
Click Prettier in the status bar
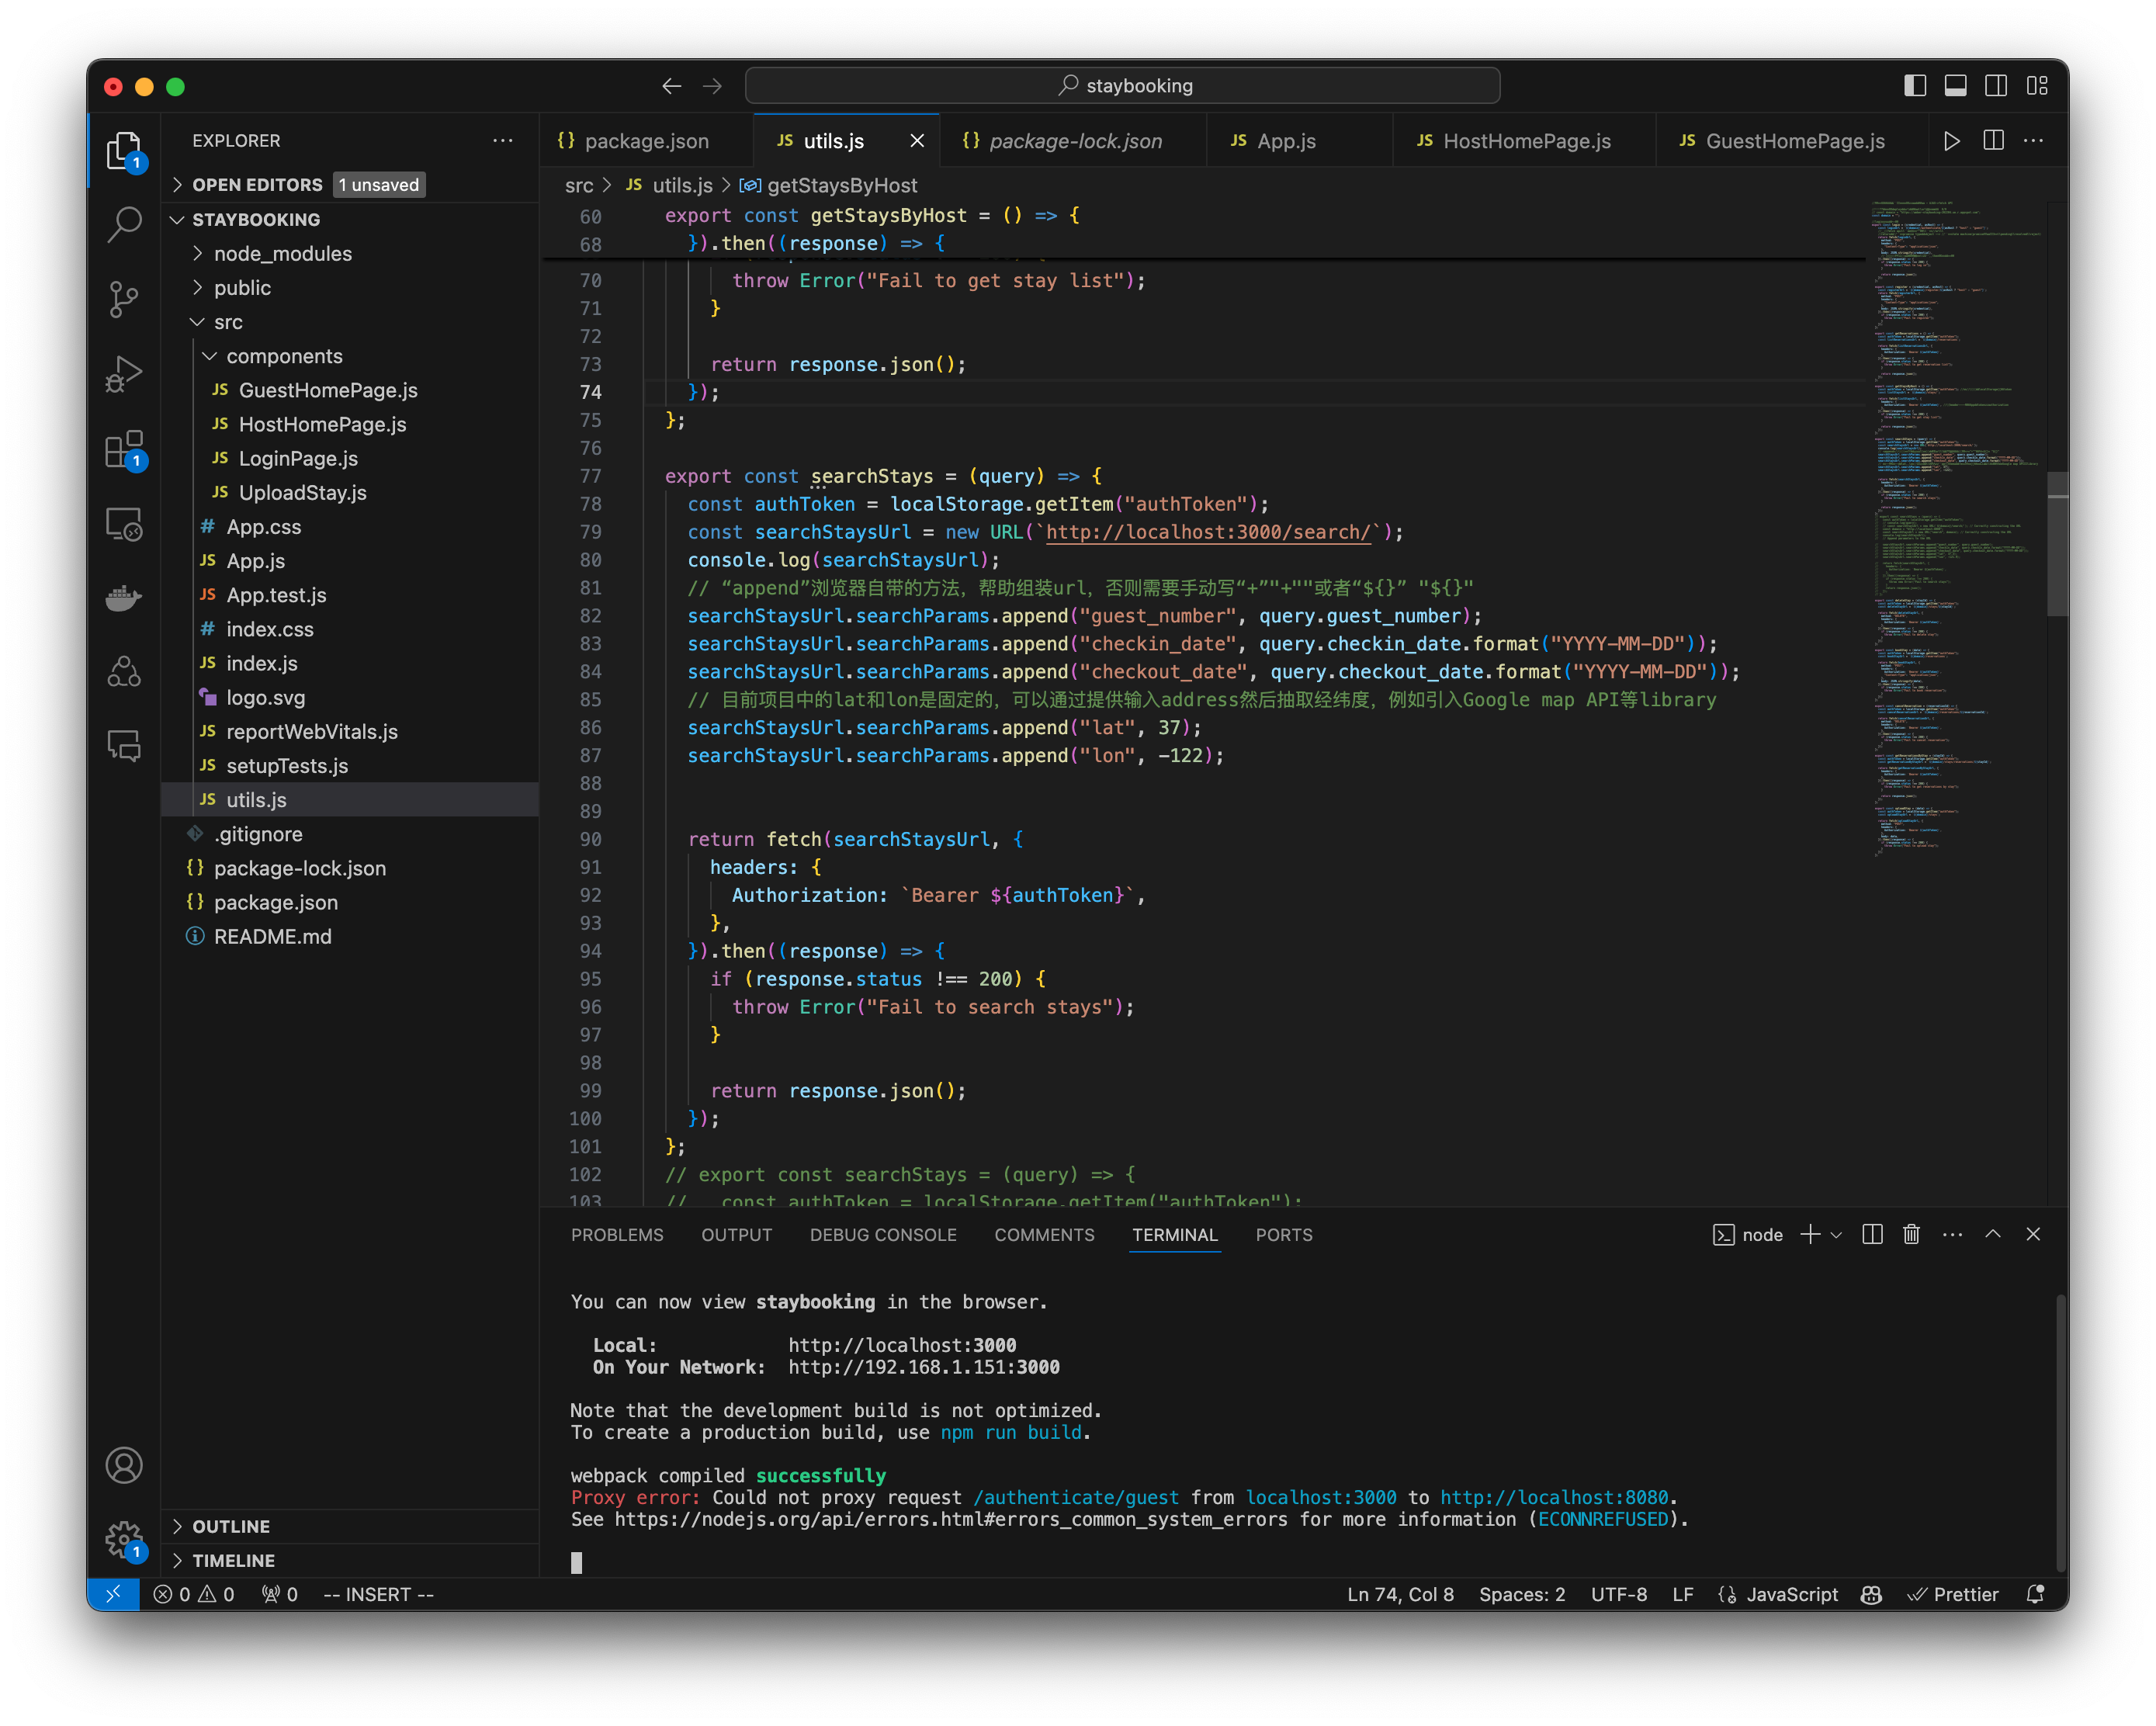1955,1594
